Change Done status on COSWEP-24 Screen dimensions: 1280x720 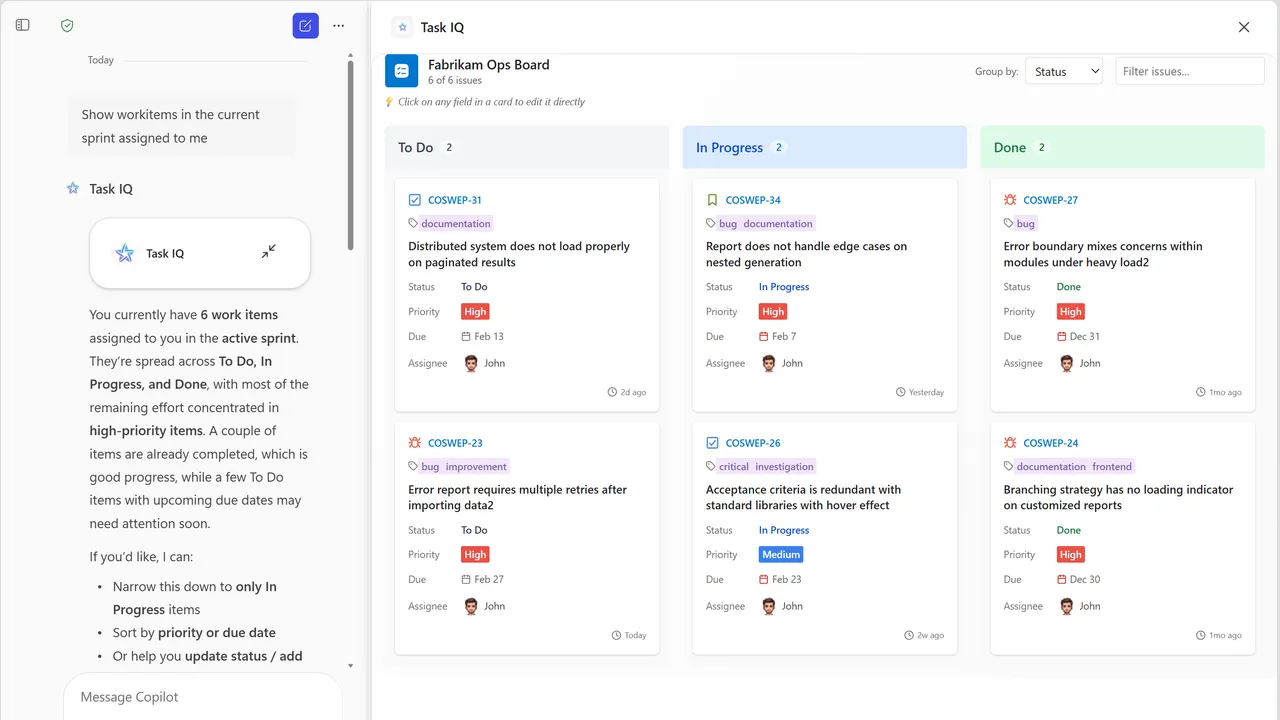(x=1069, y=530)
